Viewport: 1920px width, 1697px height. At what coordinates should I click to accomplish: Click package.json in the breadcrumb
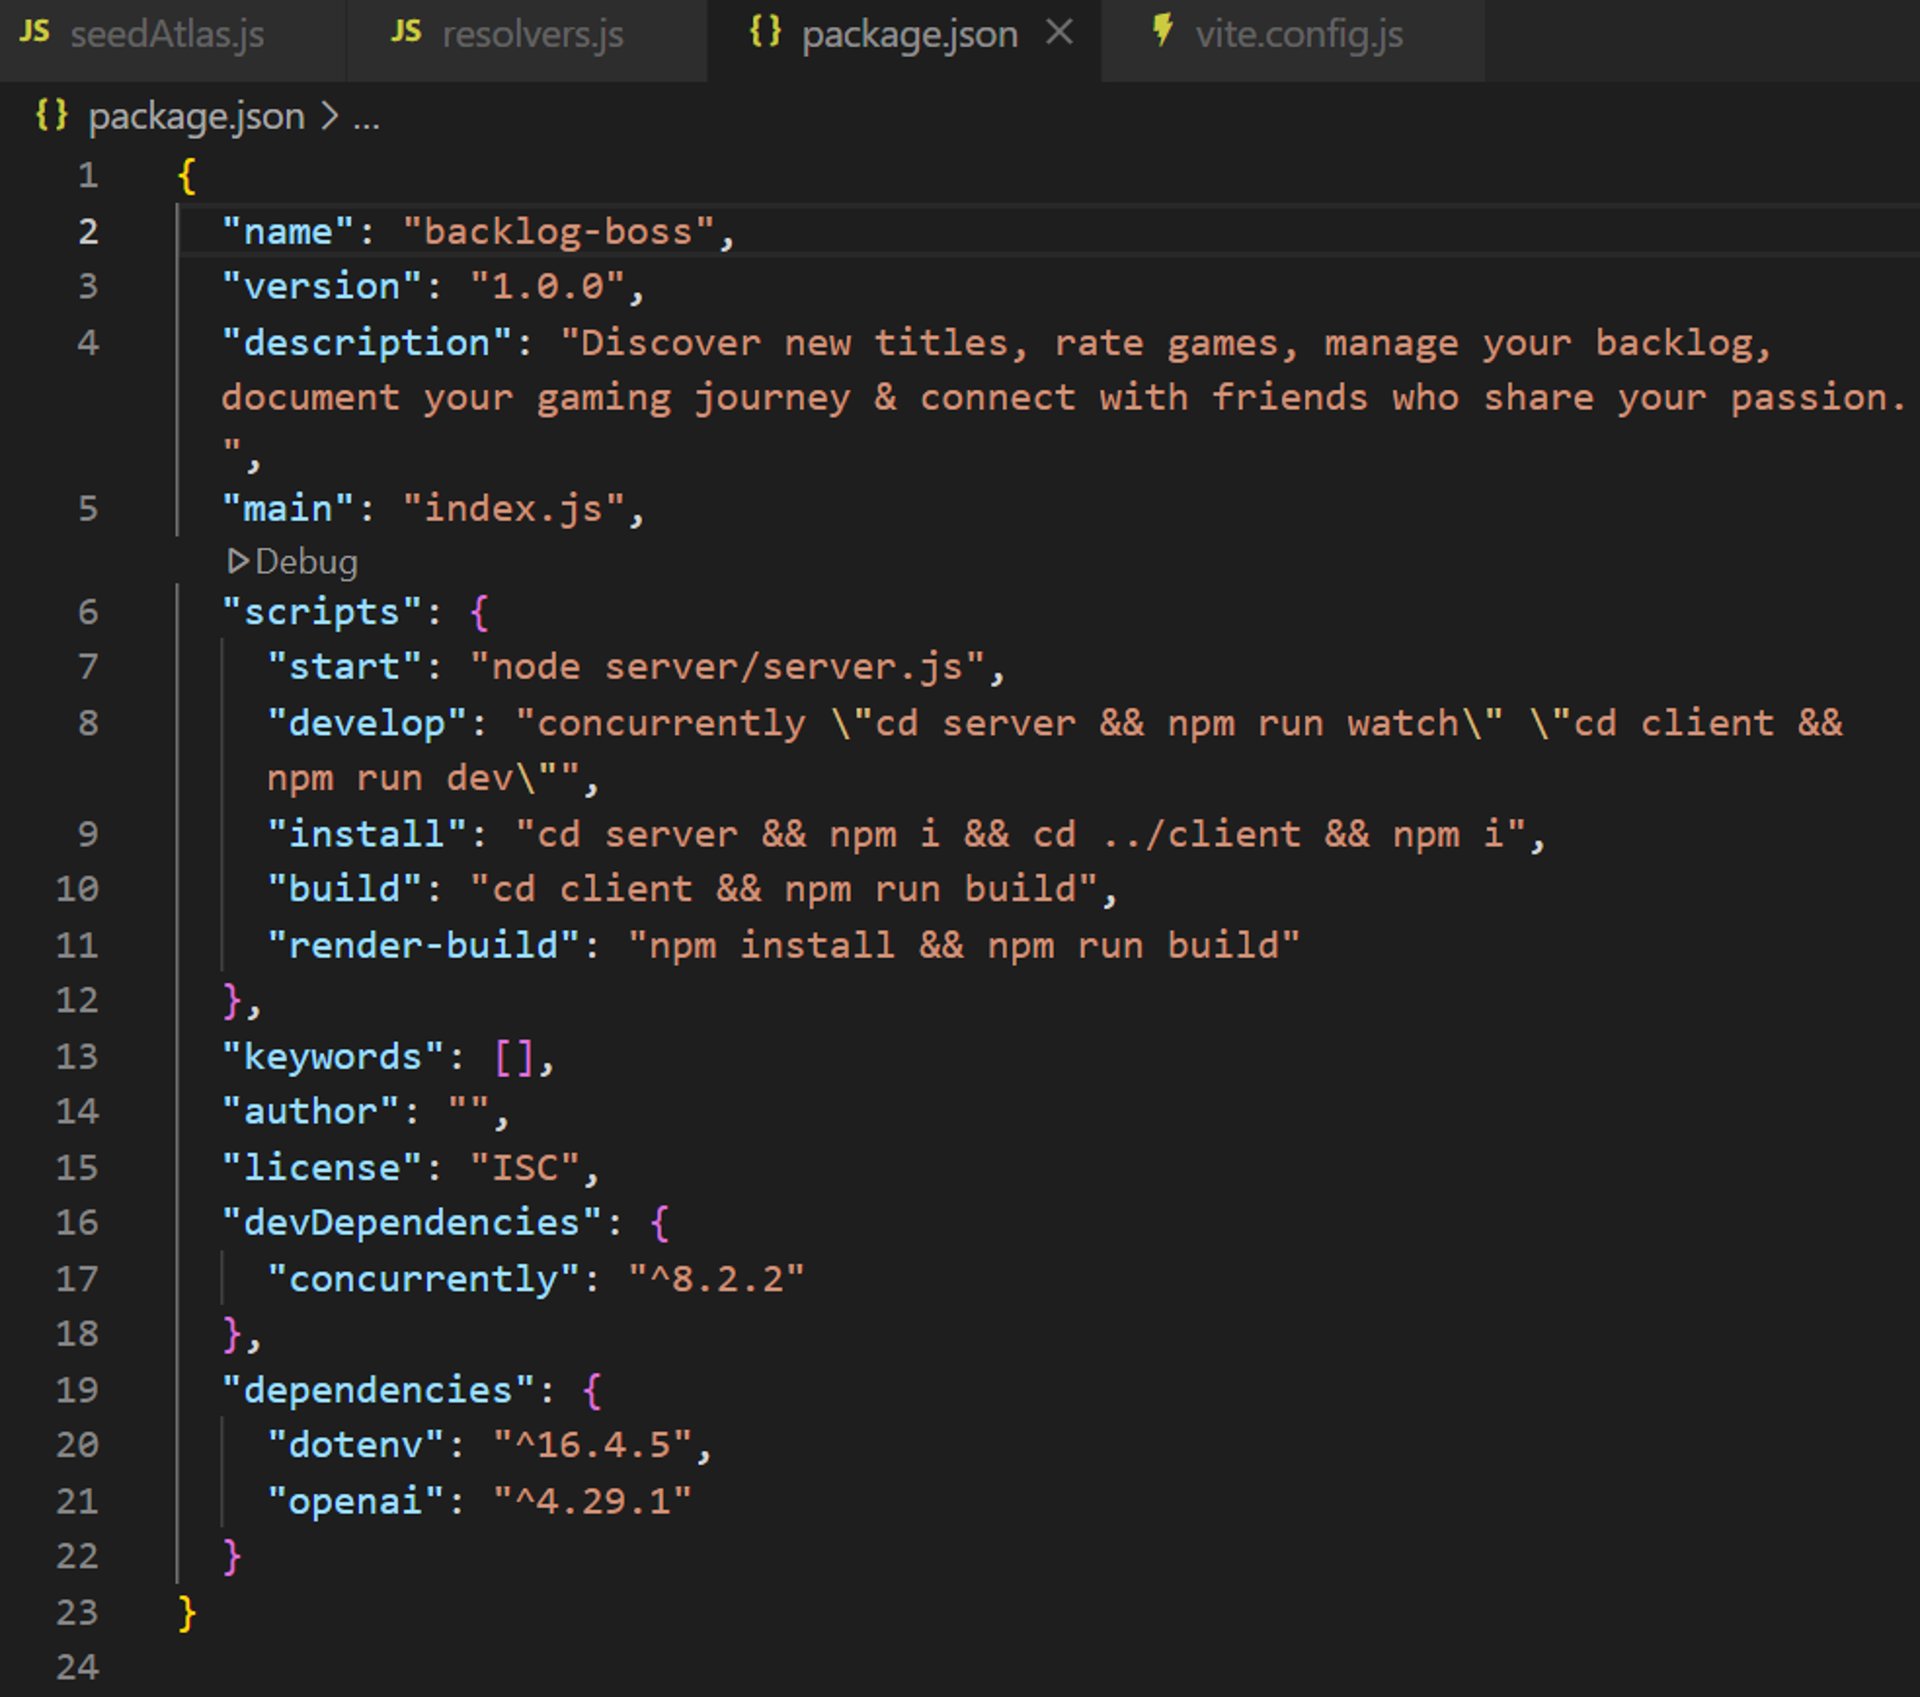coord(196,117)
